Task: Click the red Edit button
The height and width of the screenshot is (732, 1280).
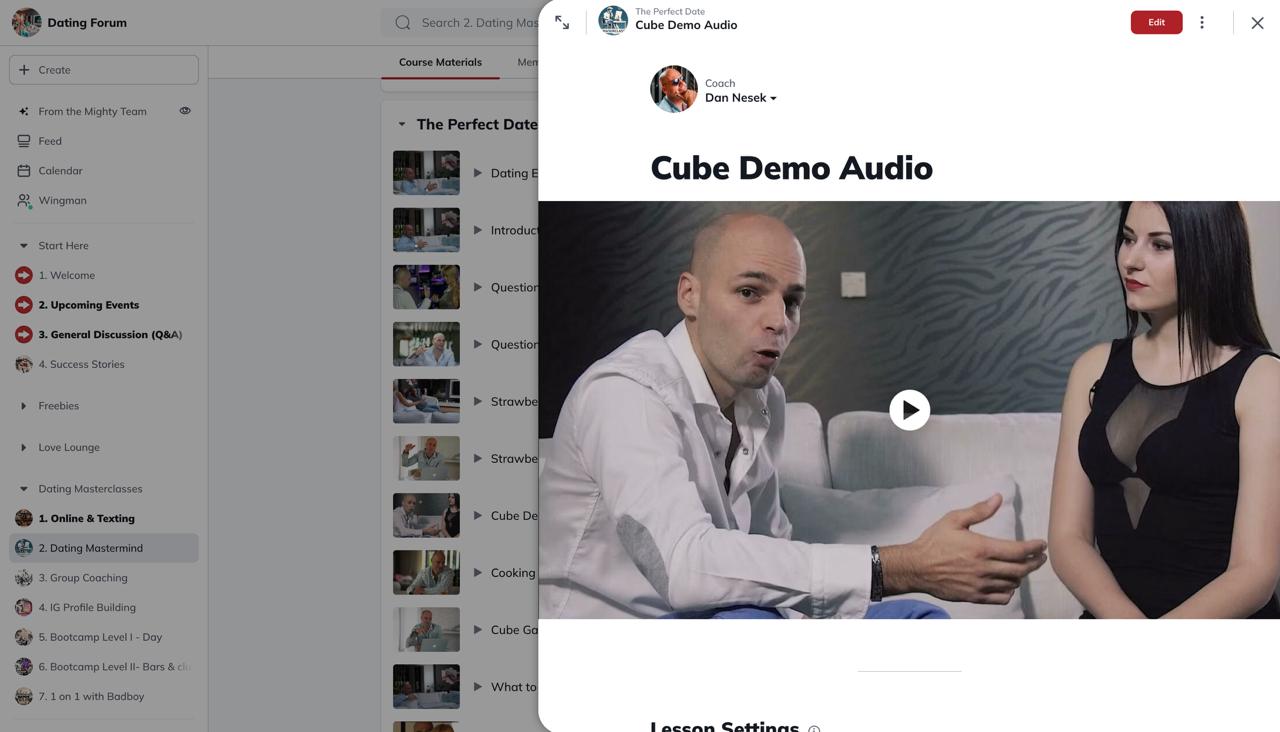Action: click(1156, 22)
